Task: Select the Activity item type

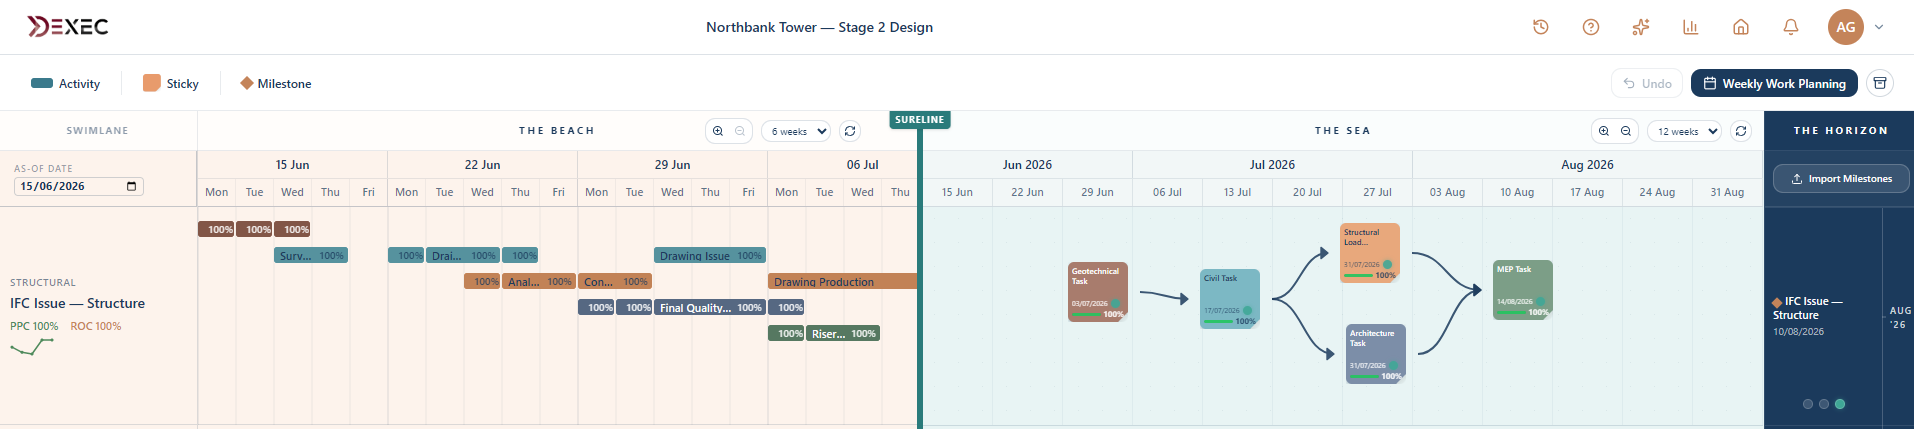Action: [66, 83]
